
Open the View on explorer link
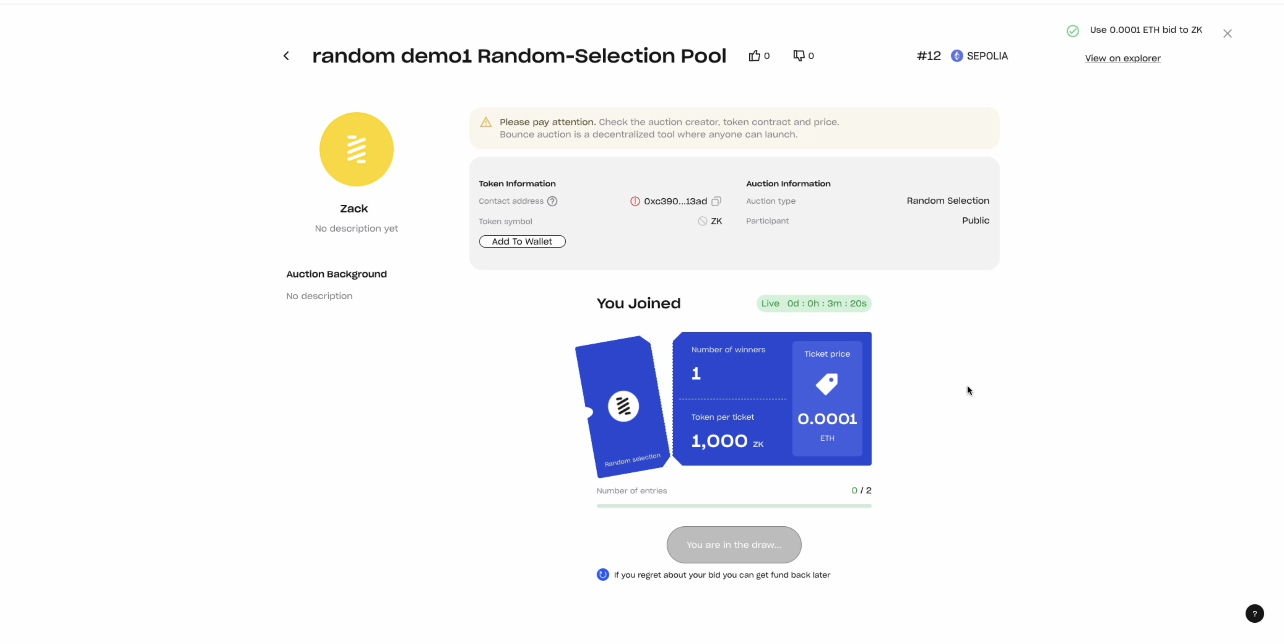coord(1123,58)
